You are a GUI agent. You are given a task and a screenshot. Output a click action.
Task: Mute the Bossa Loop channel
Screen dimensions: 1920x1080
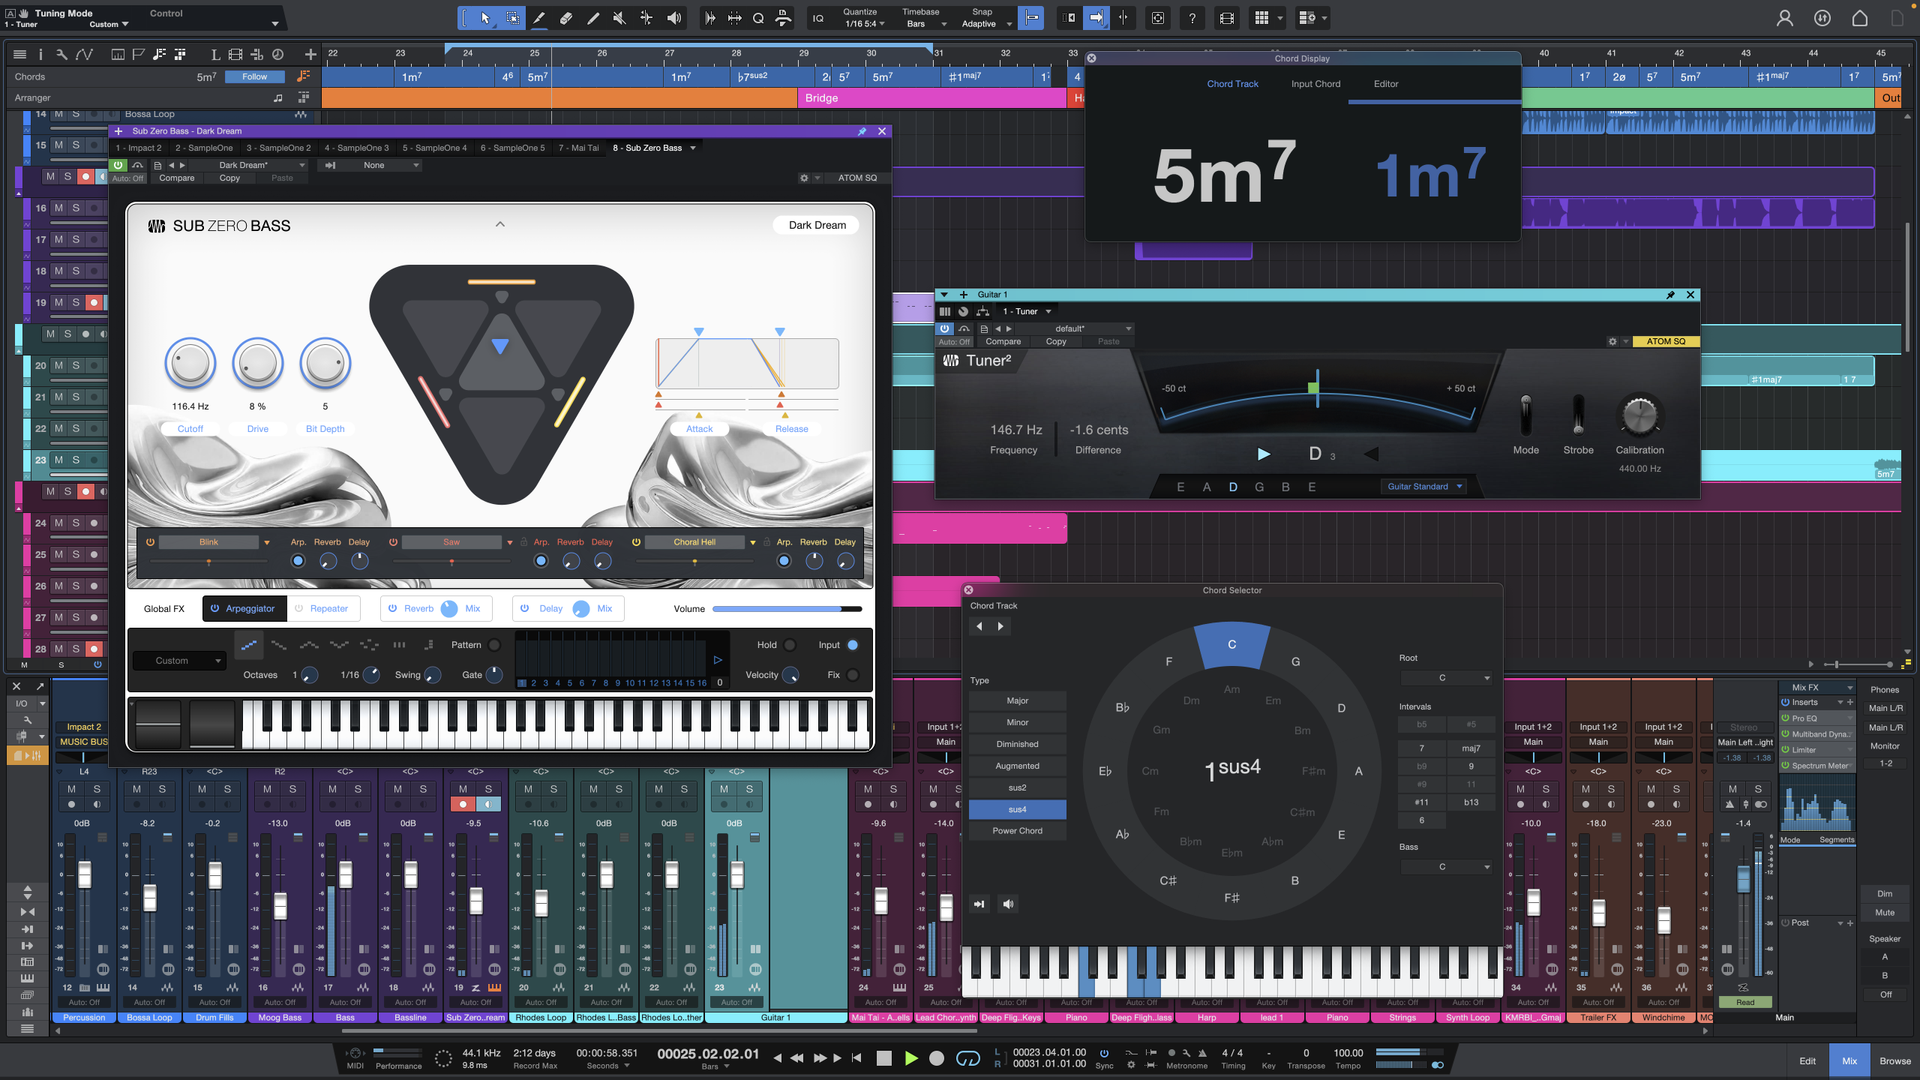pos(135,790)
